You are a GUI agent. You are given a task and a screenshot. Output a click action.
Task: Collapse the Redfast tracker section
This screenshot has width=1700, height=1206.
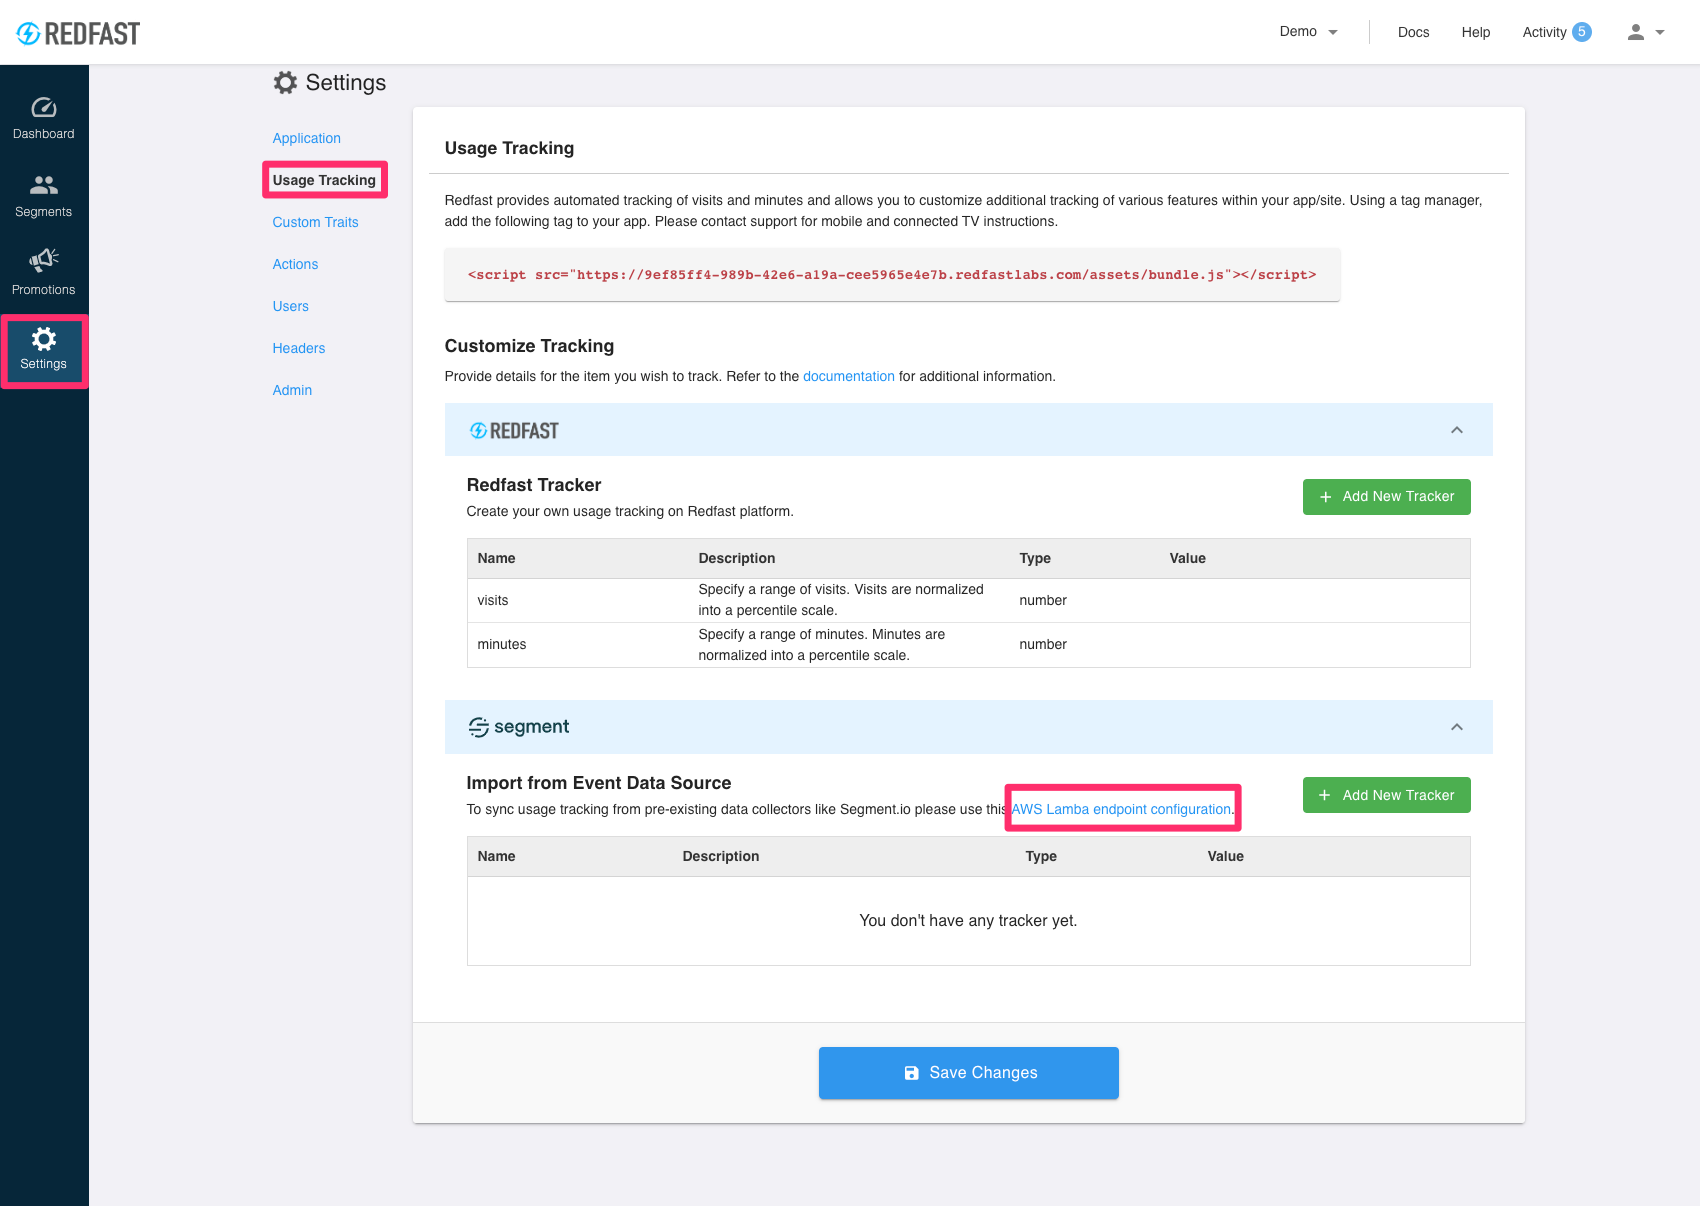click(1457, 430)
